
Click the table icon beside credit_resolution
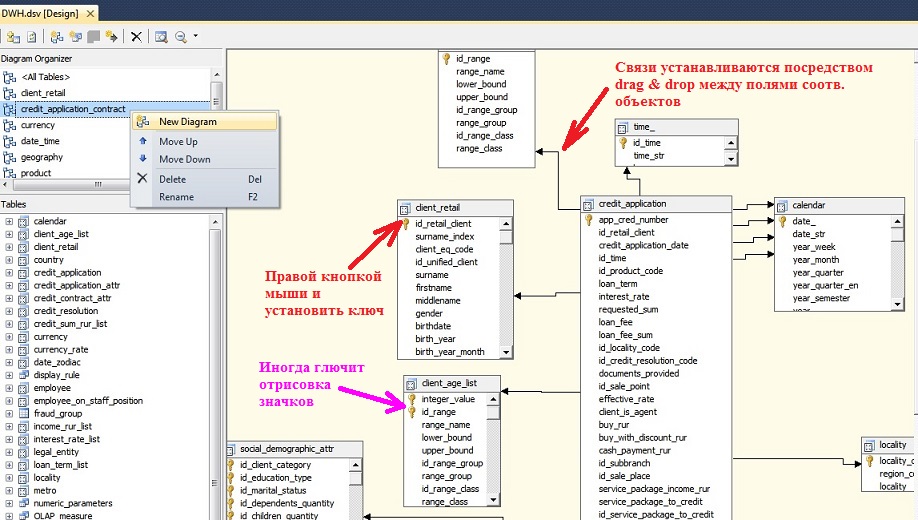(23, 311)
